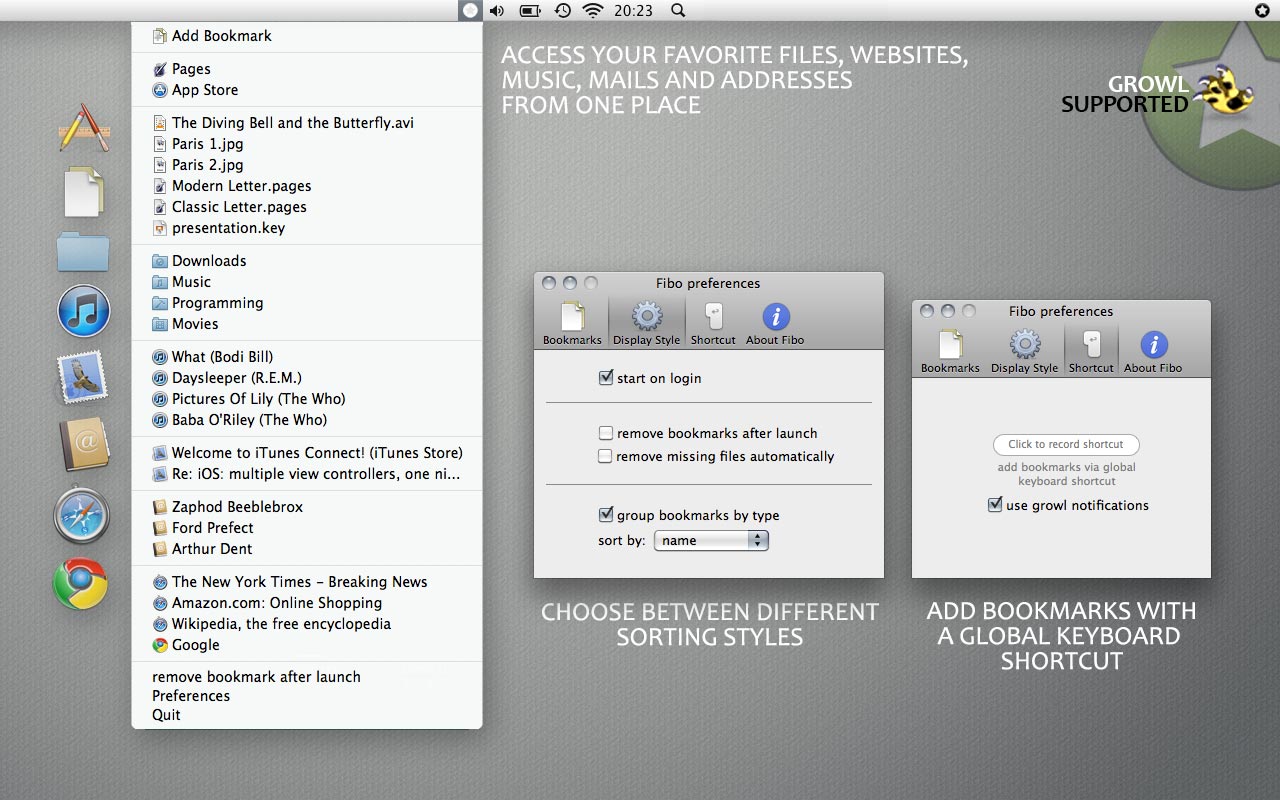The height and width of the screenshot is (800, 1280).
Task: Open the Programming folder bookmark
Action: coord(307,303)
